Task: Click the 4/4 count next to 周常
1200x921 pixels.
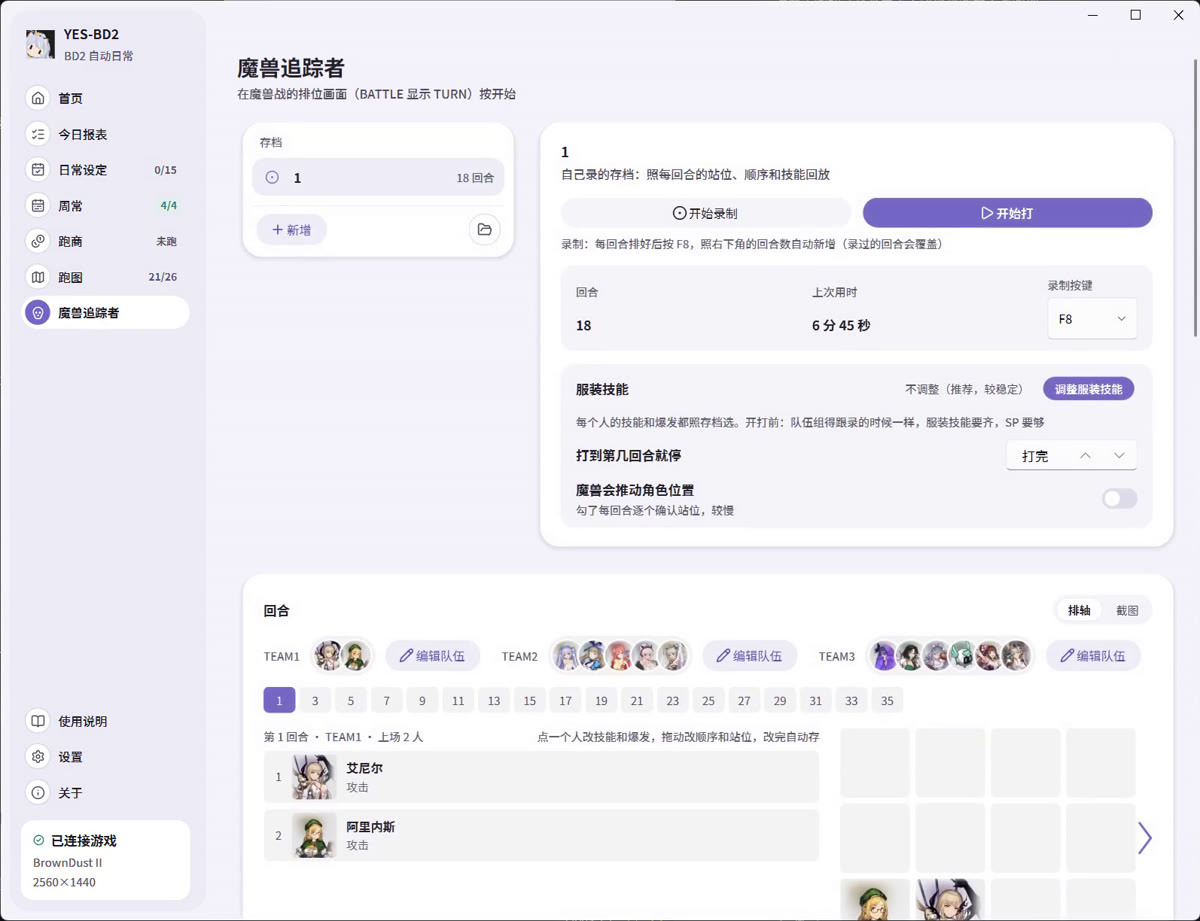Action: (168, 205)
